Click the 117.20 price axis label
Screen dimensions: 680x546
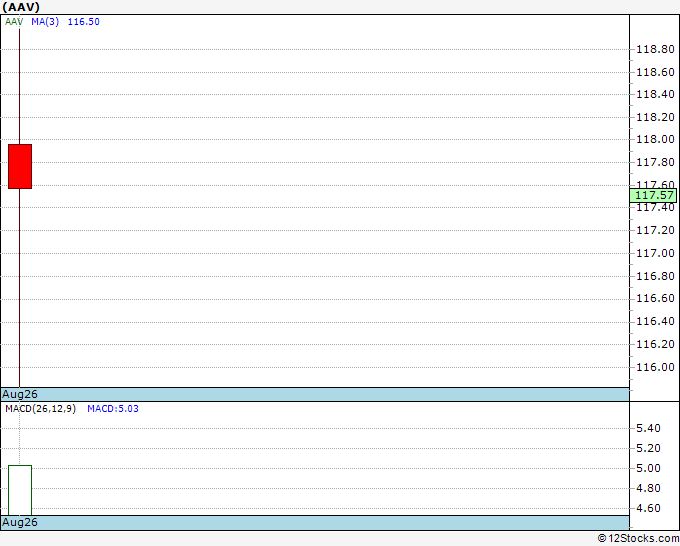tap(655, 230)
